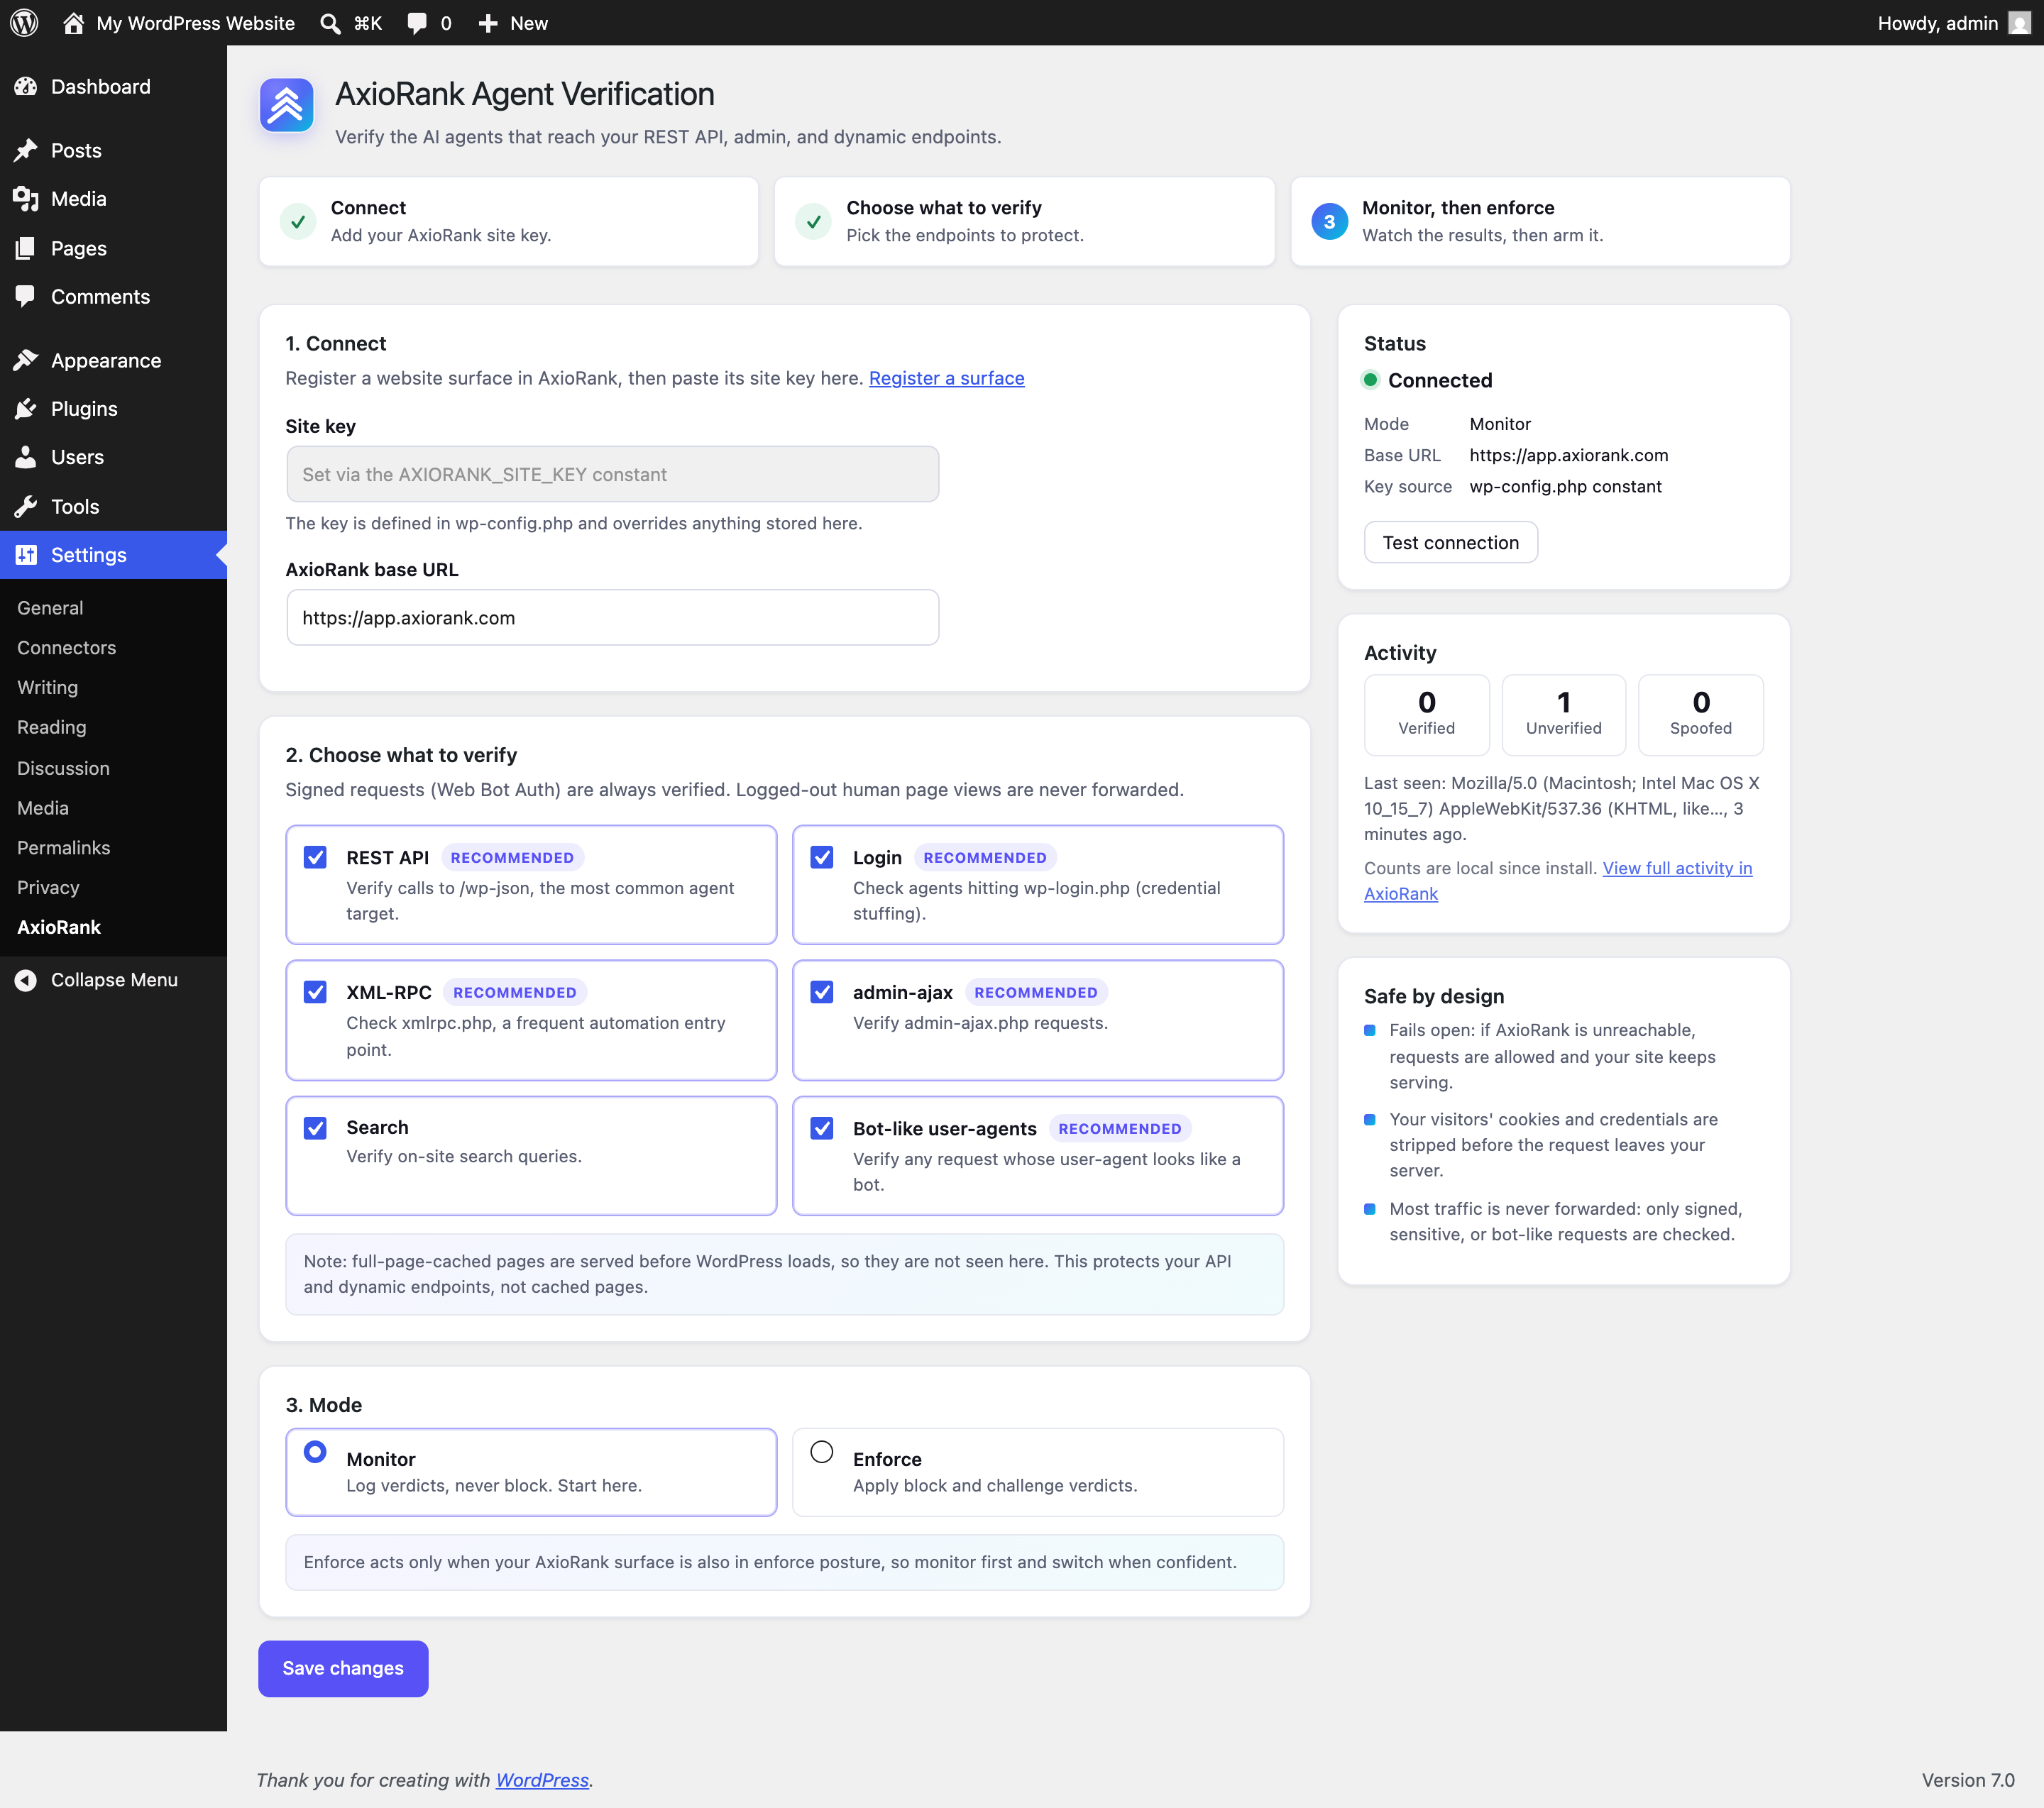This screenshot has width=2044, height=1808.
Task: Uncheck the XML-RPC checkbox
Action: pyautogui.click(x=315, y=992)
